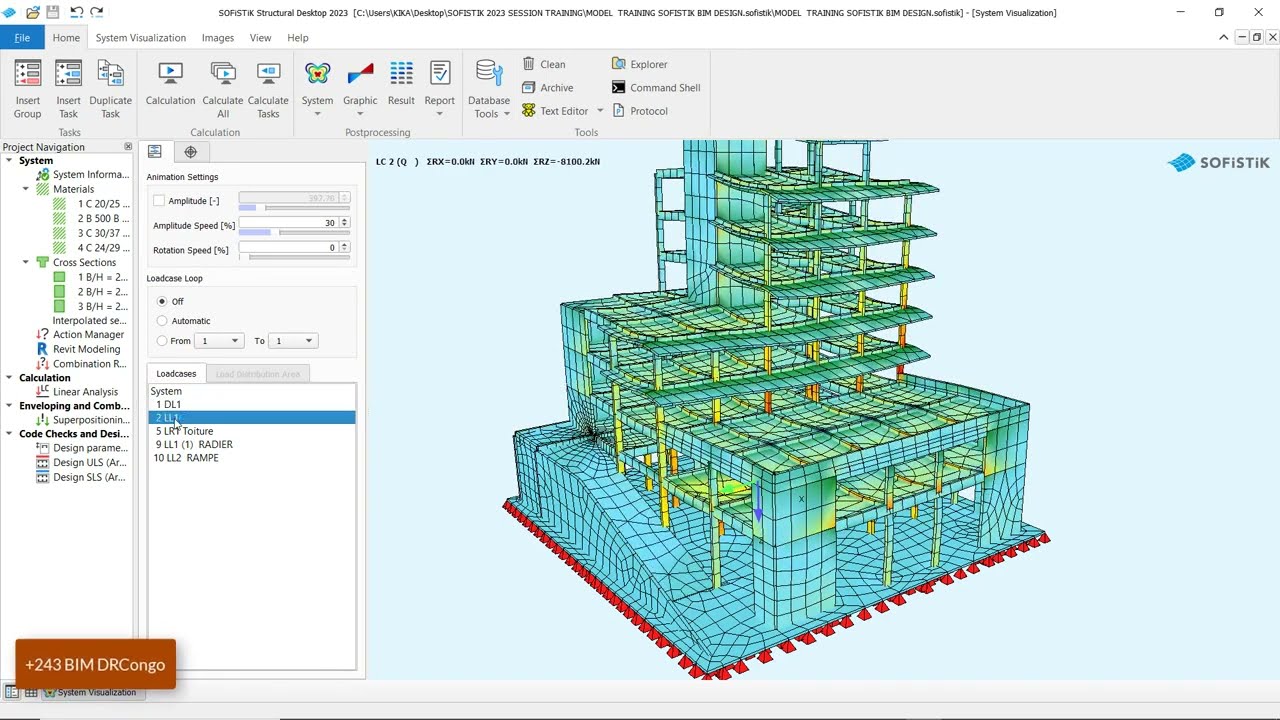Click the Calculate Tasks icon

(x=268, y=74)
